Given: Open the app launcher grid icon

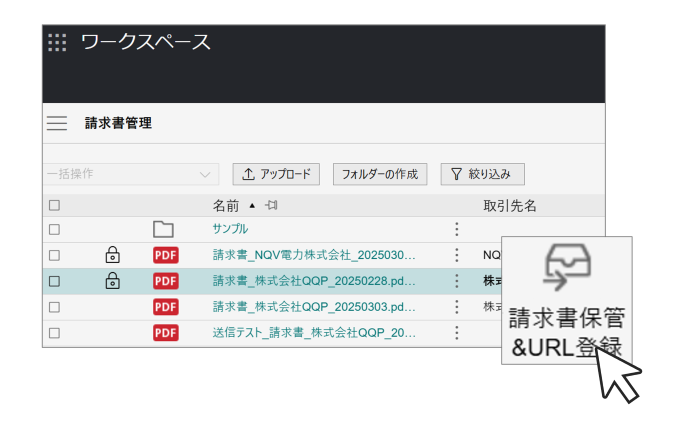Looking at the screenshot, I should [x=57, y=42].
